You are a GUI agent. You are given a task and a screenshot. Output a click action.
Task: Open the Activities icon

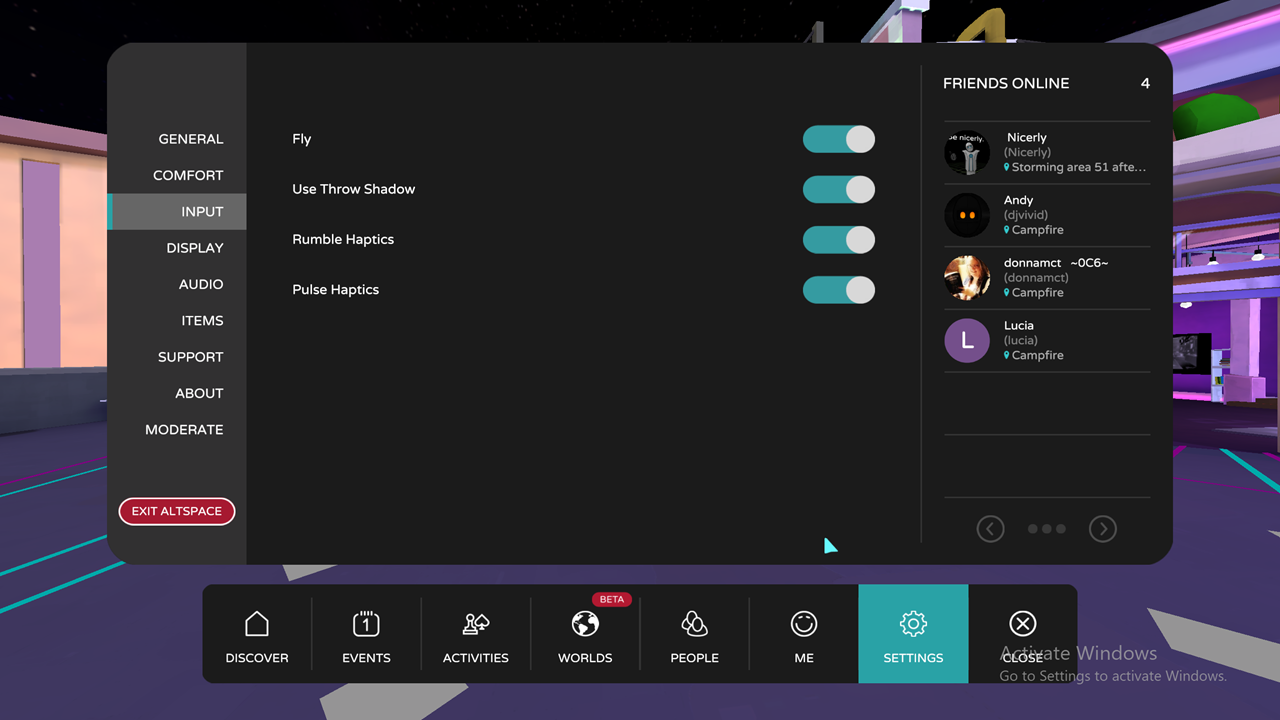(x=476, y=624)
